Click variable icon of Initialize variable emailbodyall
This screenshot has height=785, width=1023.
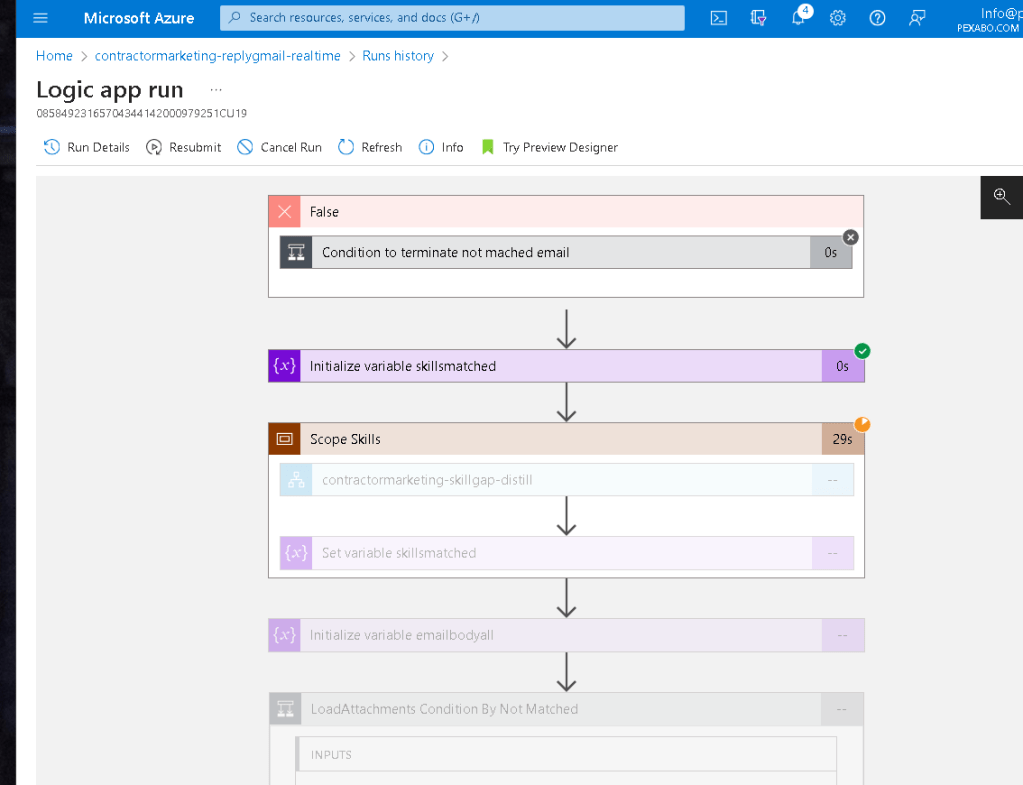(x=284, y=635)
